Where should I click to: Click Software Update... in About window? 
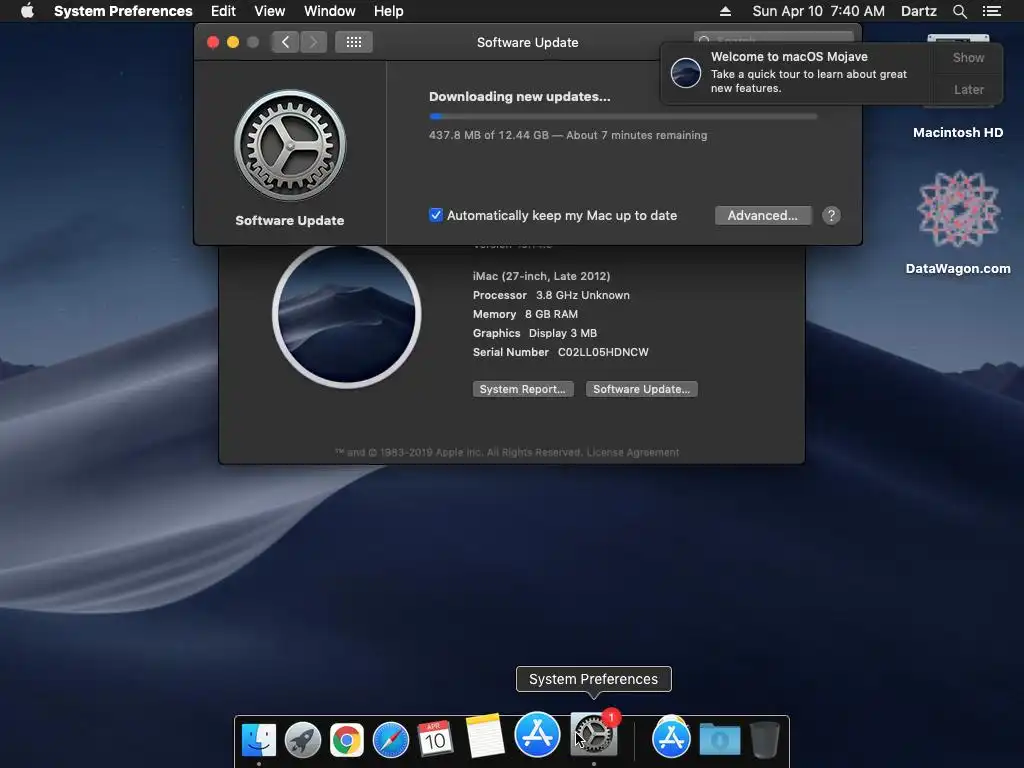[x=641, y=389]
